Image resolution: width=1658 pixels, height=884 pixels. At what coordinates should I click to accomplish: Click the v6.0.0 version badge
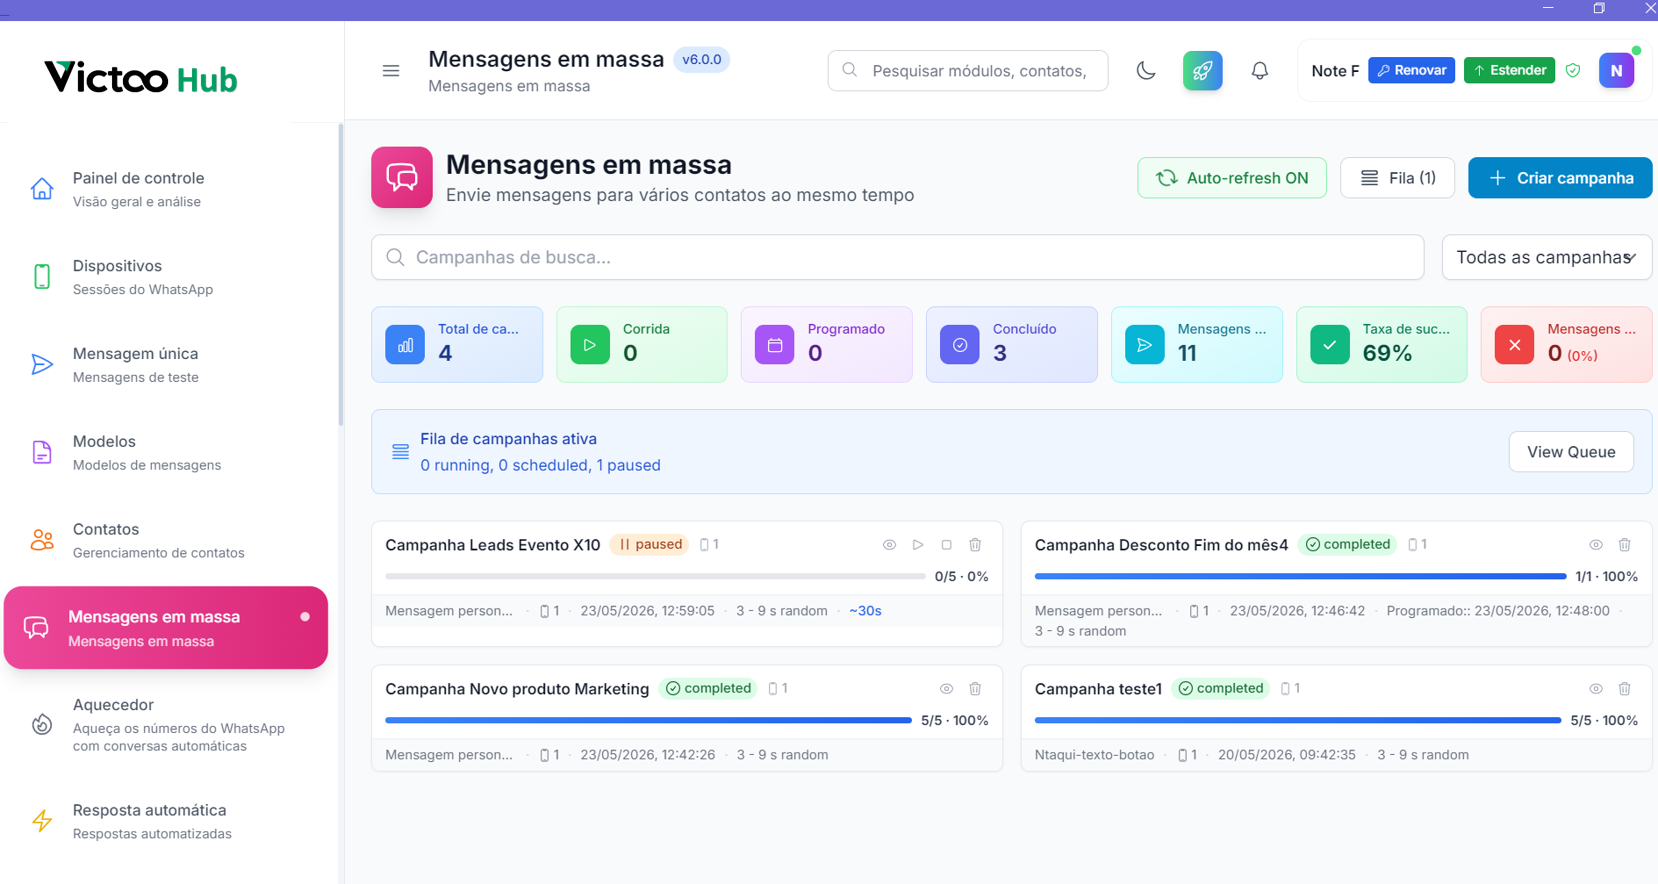point(701,60)
